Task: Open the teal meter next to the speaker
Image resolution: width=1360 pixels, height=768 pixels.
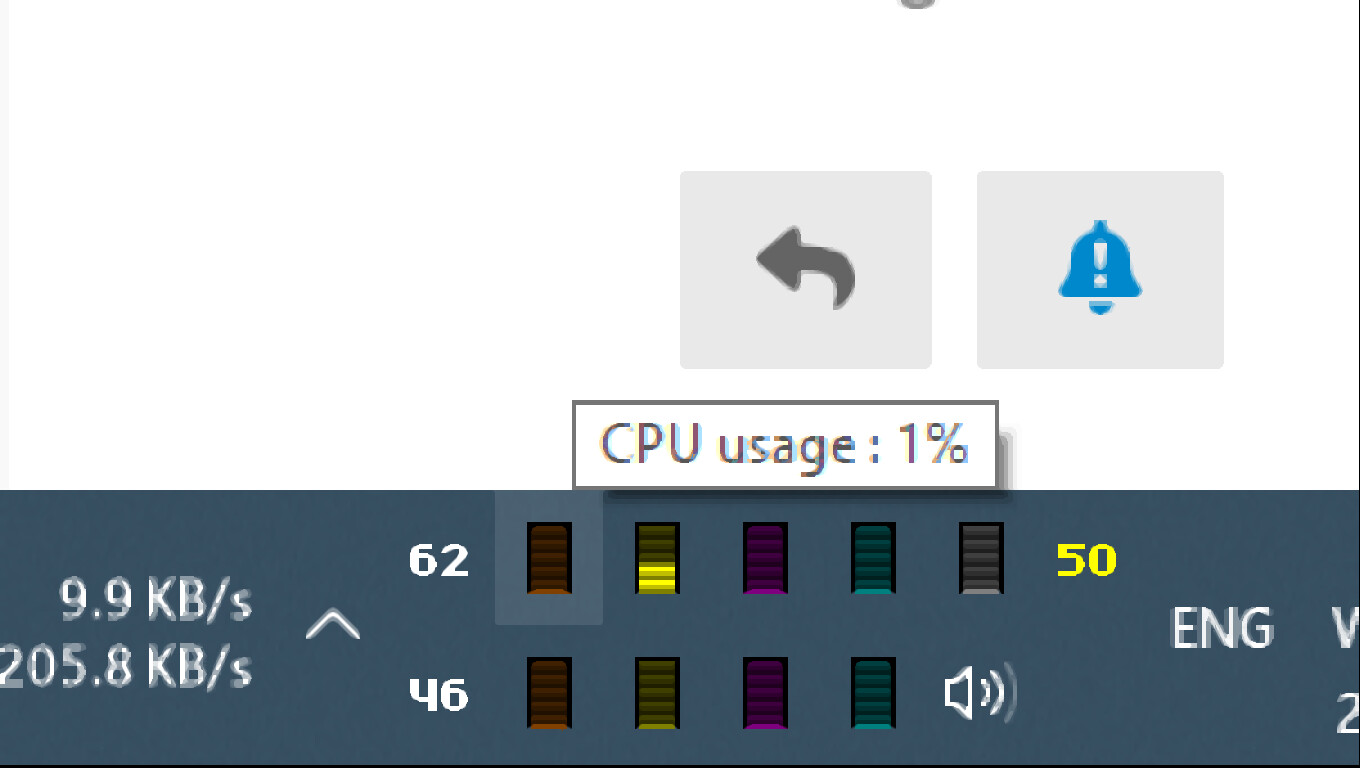Action: [873, 693]
